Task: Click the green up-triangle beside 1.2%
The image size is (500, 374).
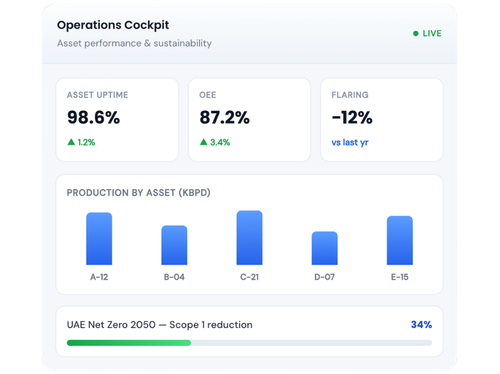Action: [x=71, y=142]
